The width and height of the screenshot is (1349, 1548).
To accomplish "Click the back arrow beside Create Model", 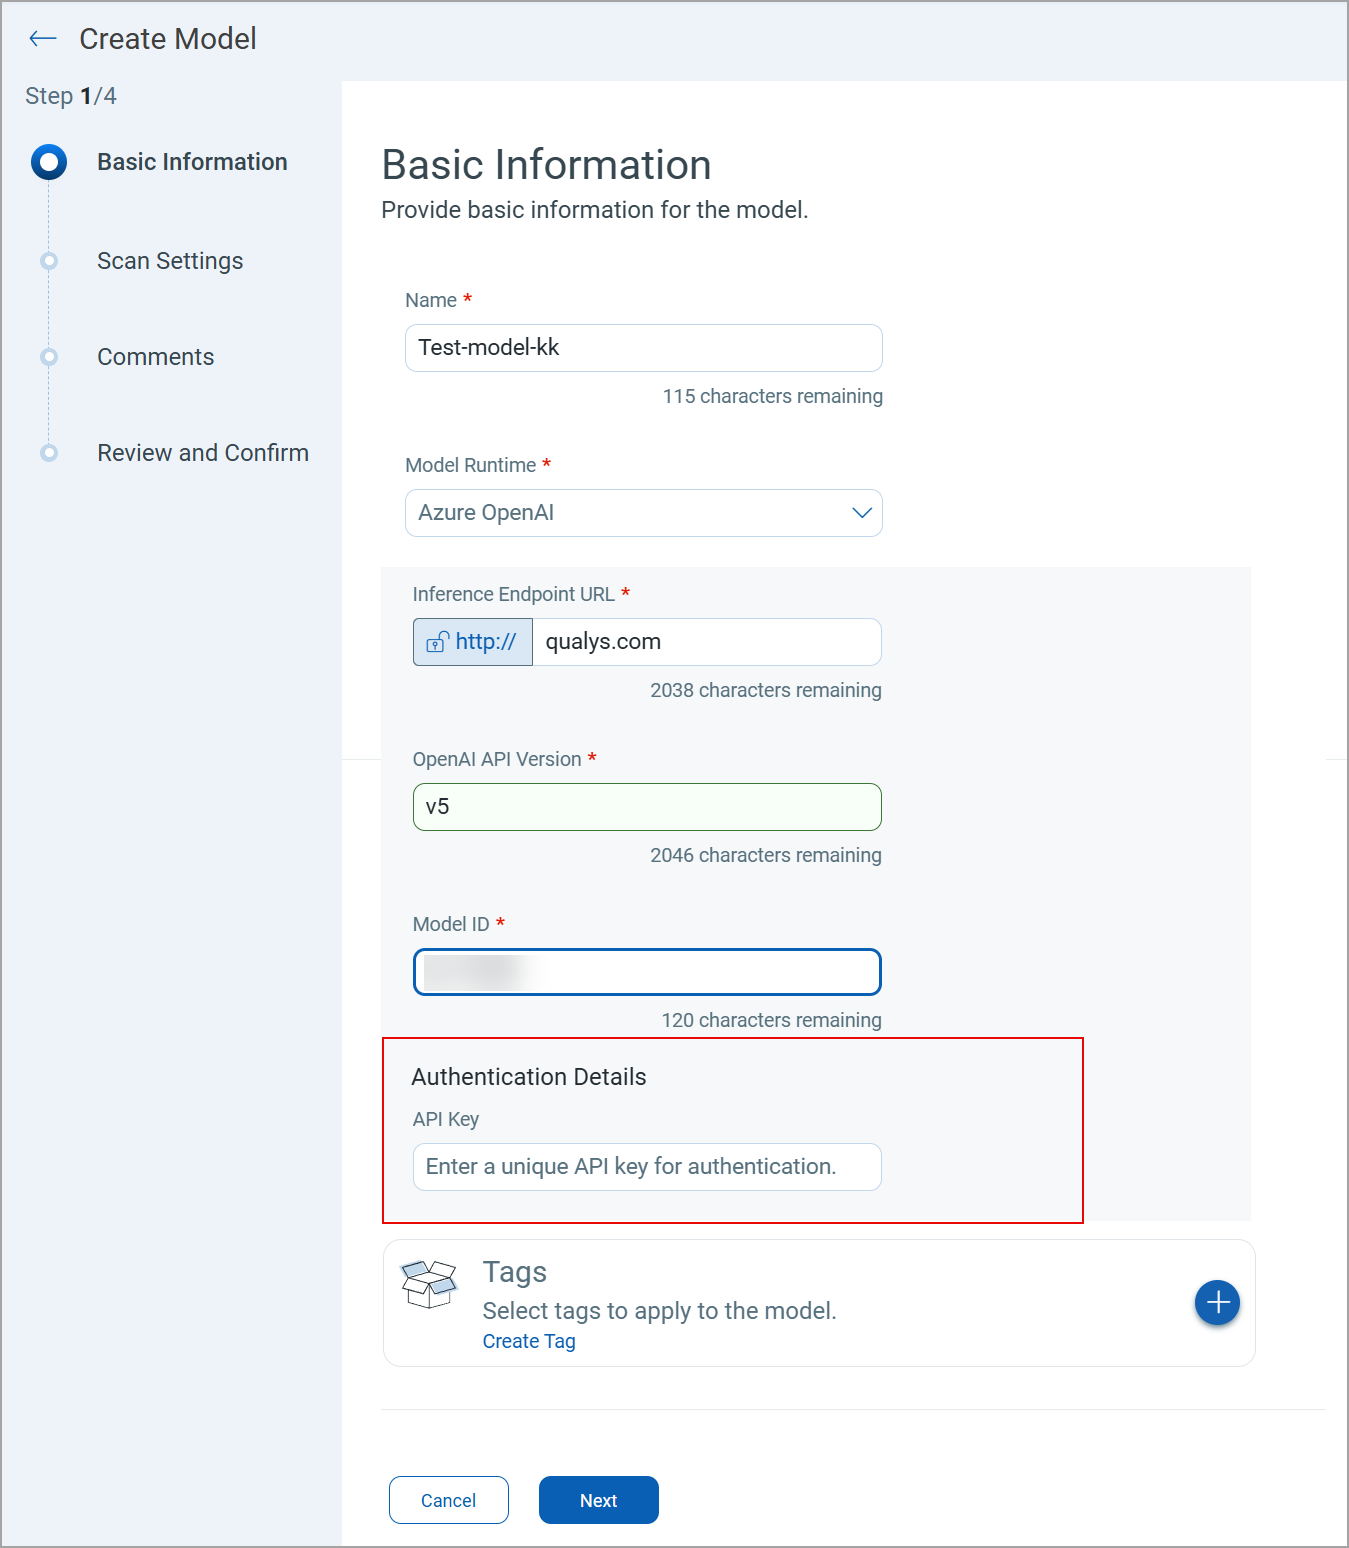I will click(x=43, y=39).
